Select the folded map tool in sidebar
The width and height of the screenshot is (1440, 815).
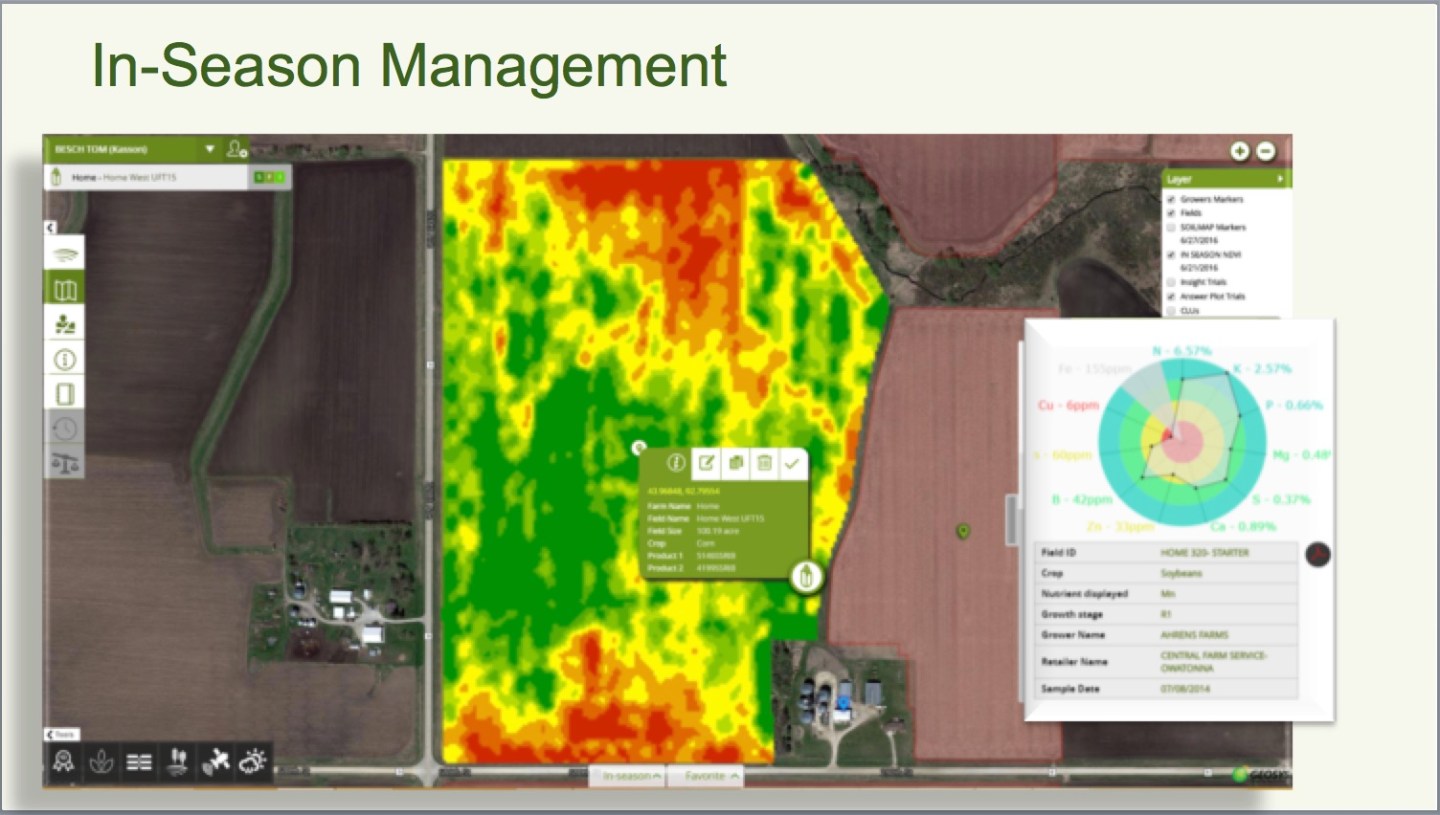pos(65,290)
